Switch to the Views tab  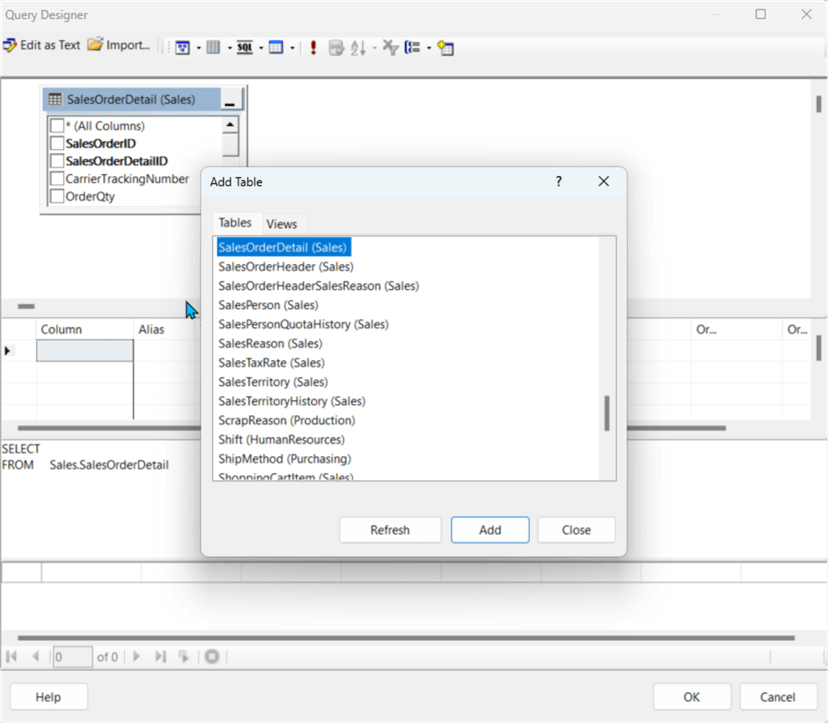coord(281,224)
